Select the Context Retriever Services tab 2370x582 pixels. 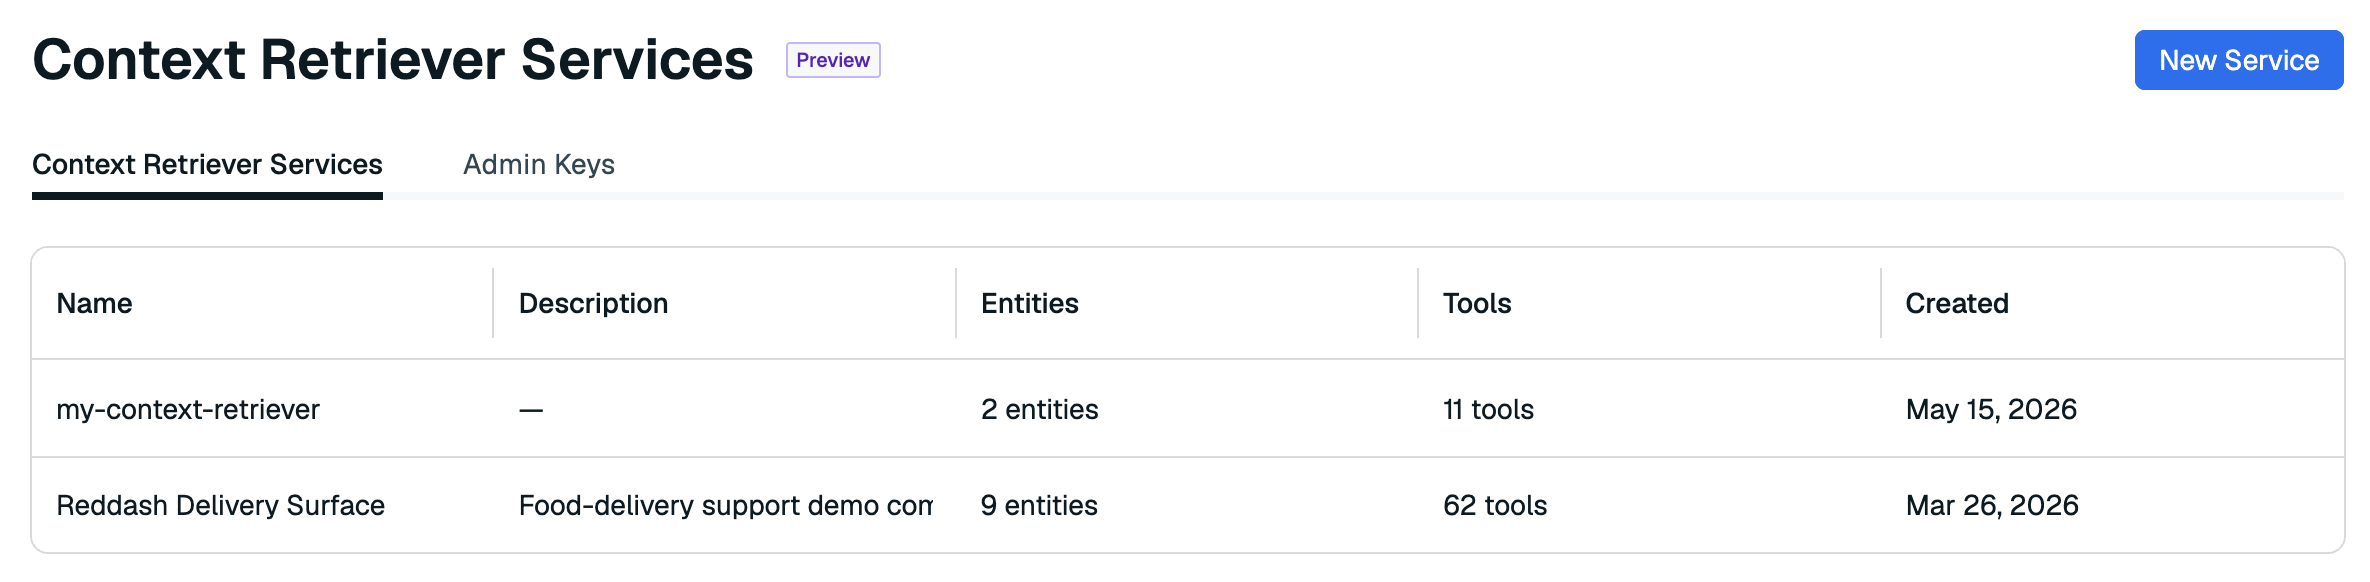click(207, 164)
